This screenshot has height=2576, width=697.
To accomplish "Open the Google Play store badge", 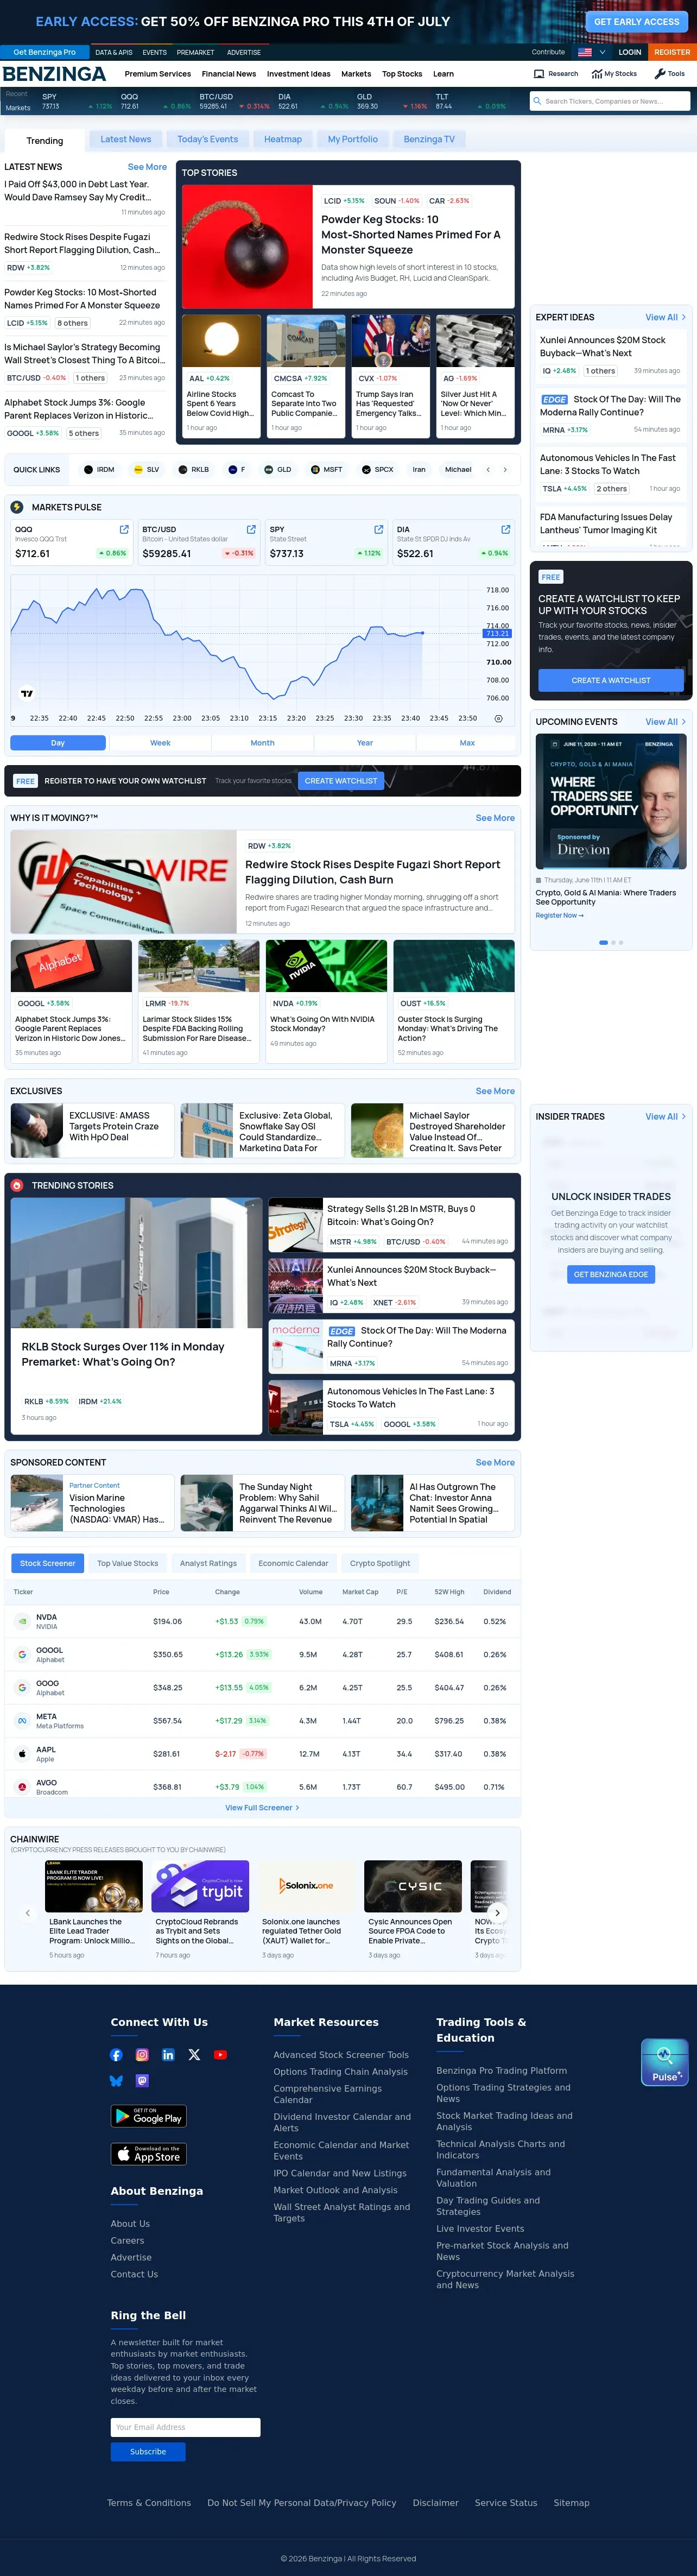I will pos(148,2116).
